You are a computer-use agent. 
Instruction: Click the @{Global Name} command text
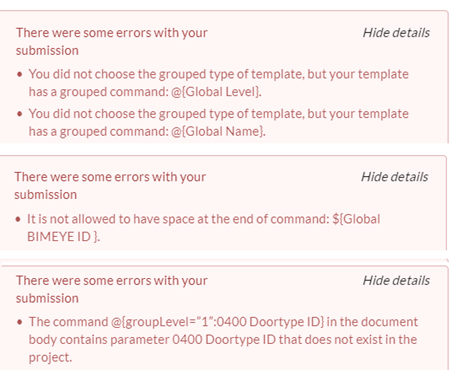[x=218, y=131]
